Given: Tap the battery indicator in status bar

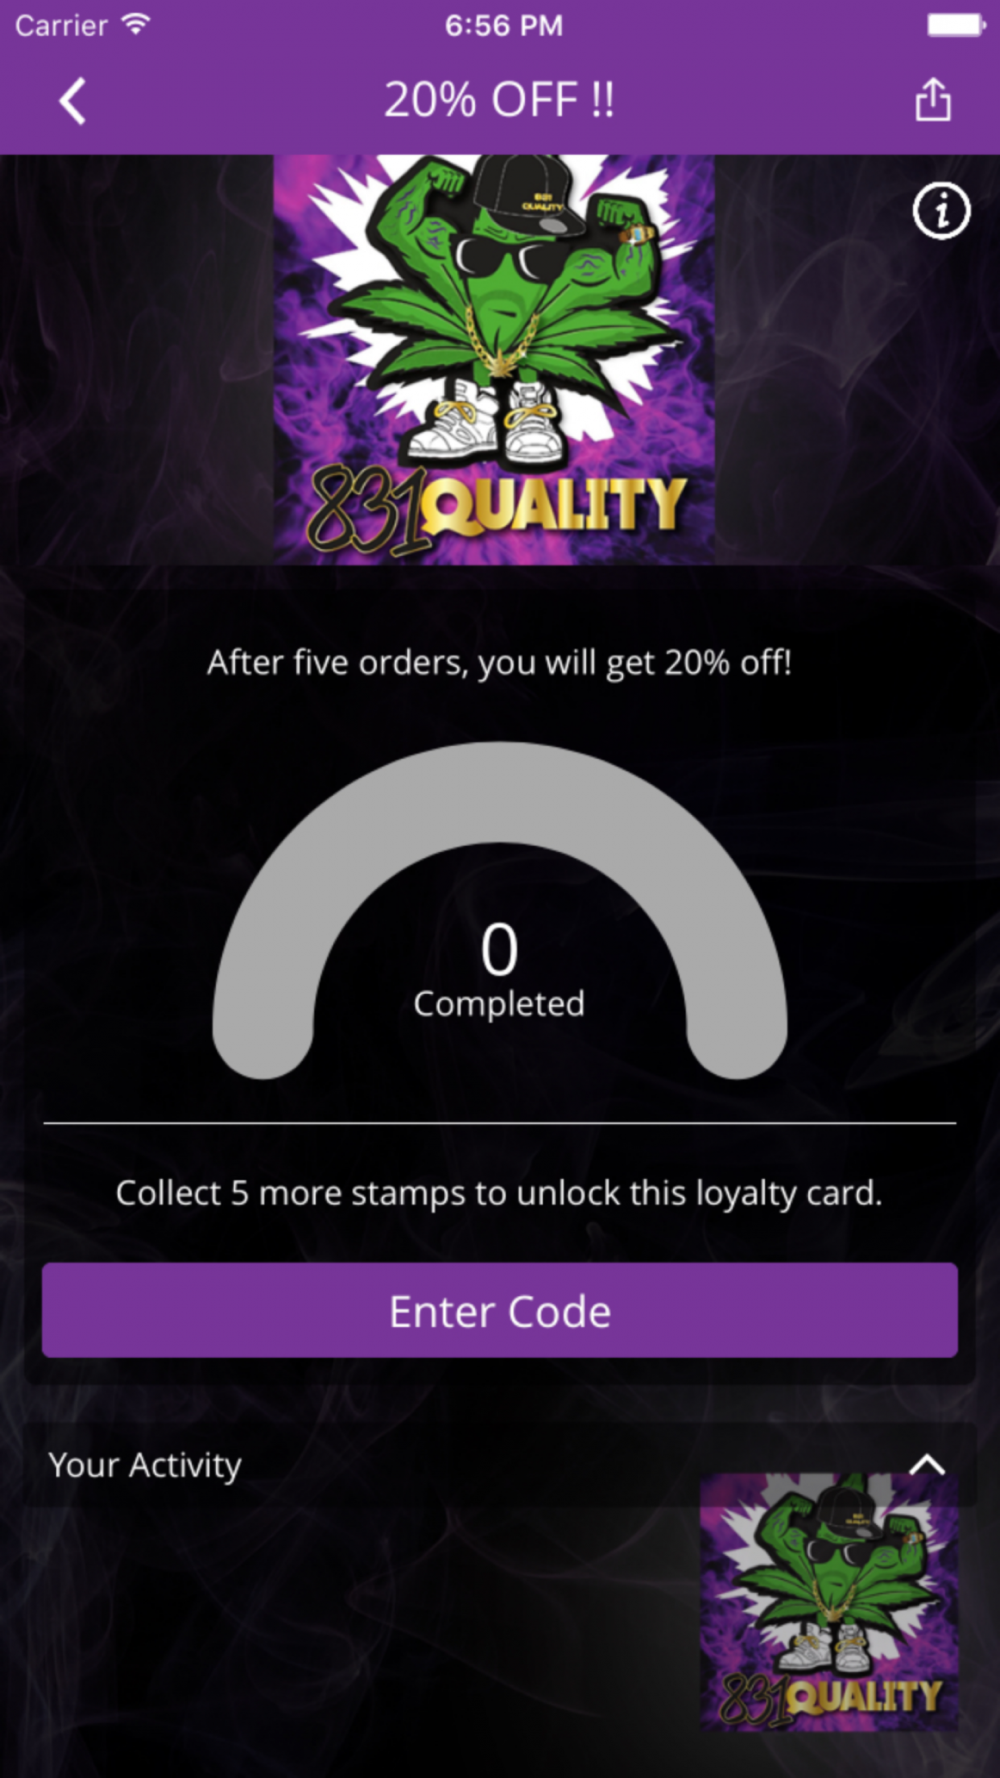Looking at the screenshot, I should [x=957, y=25].
